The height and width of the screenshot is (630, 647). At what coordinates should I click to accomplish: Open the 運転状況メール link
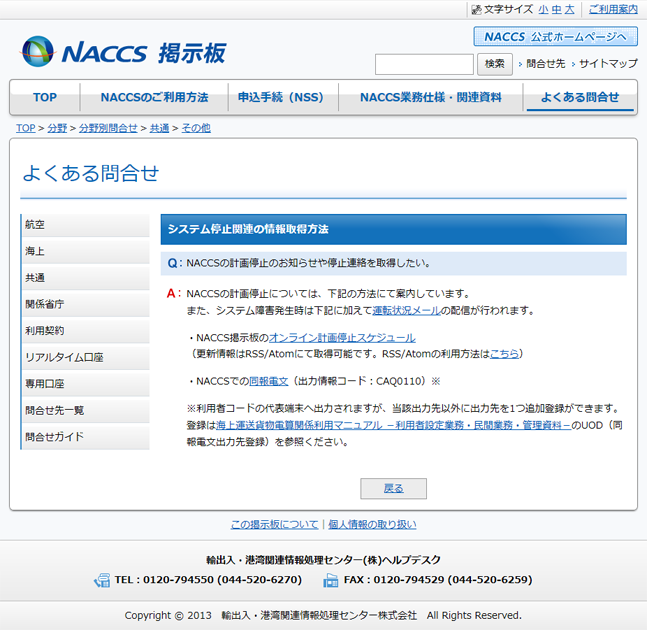tap(406, 311)
